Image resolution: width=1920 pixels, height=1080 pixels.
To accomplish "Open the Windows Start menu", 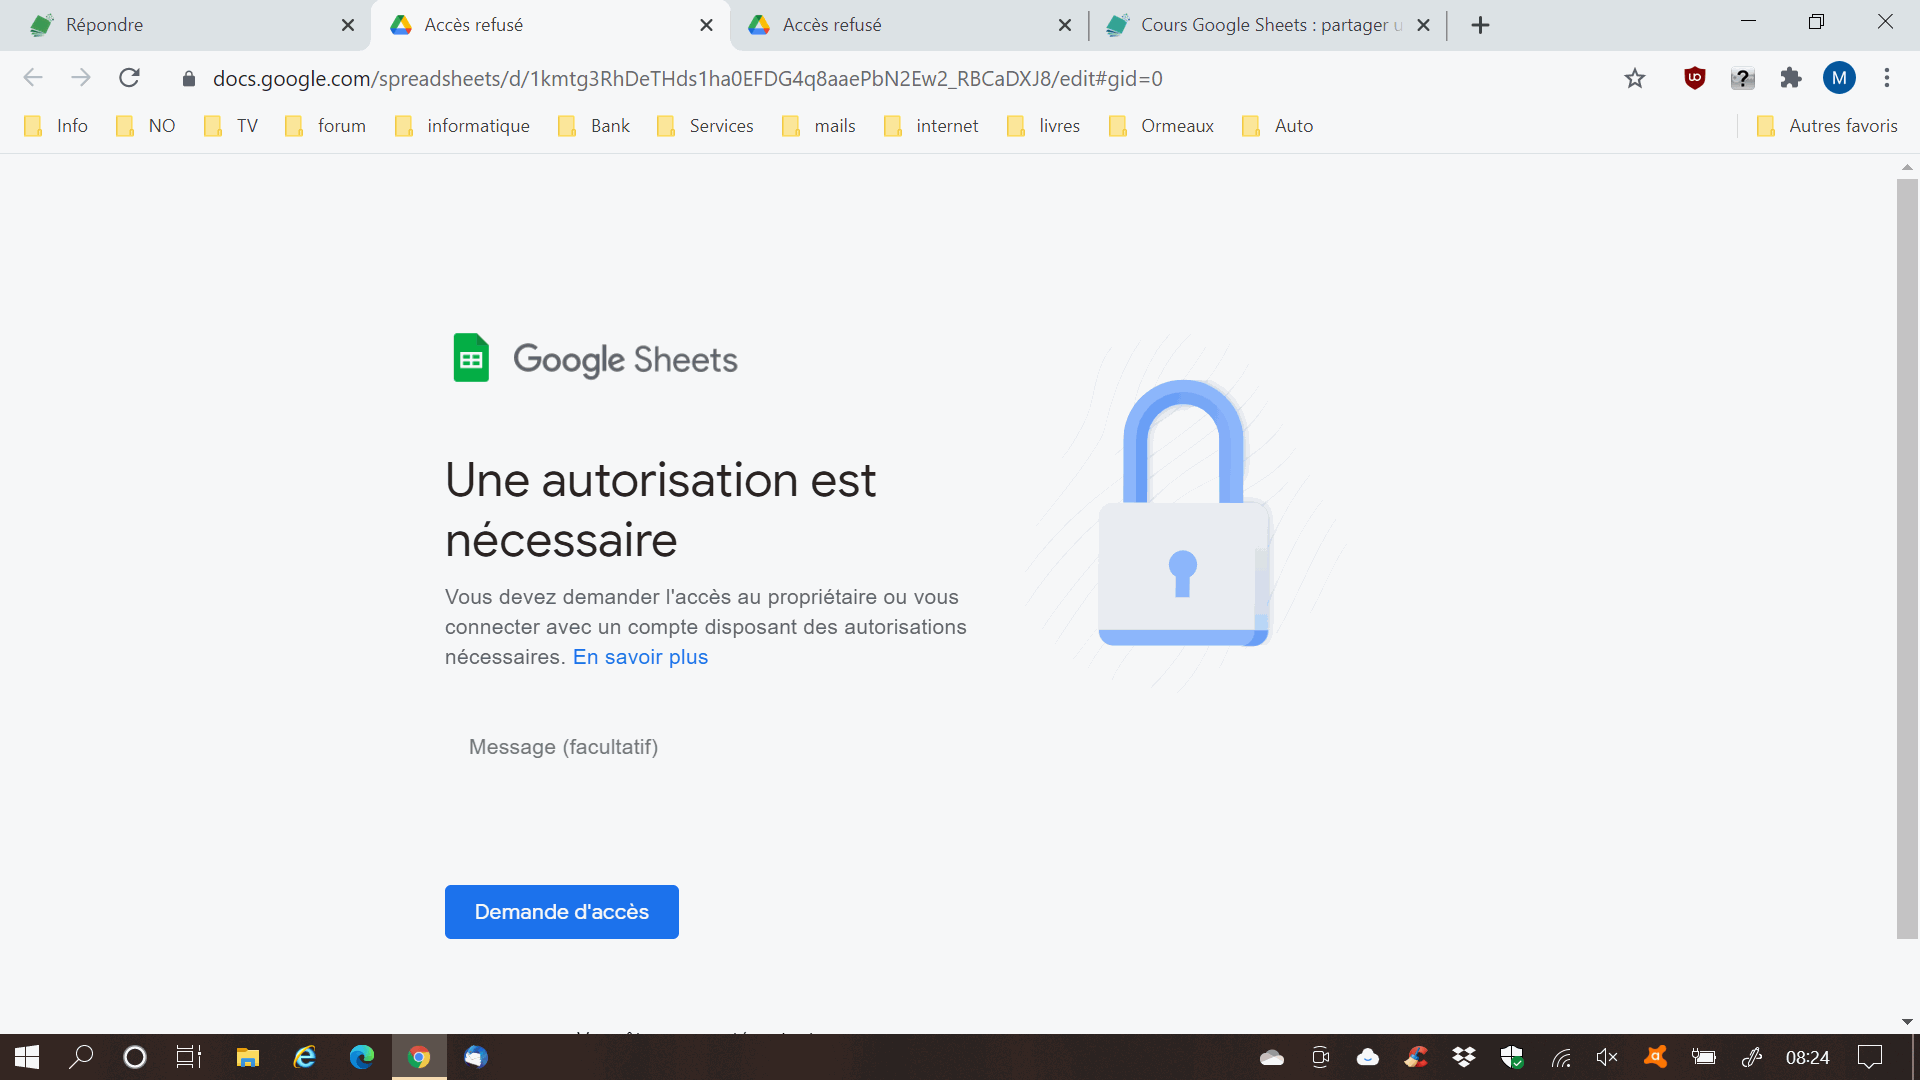I will tap(27, 1057).
